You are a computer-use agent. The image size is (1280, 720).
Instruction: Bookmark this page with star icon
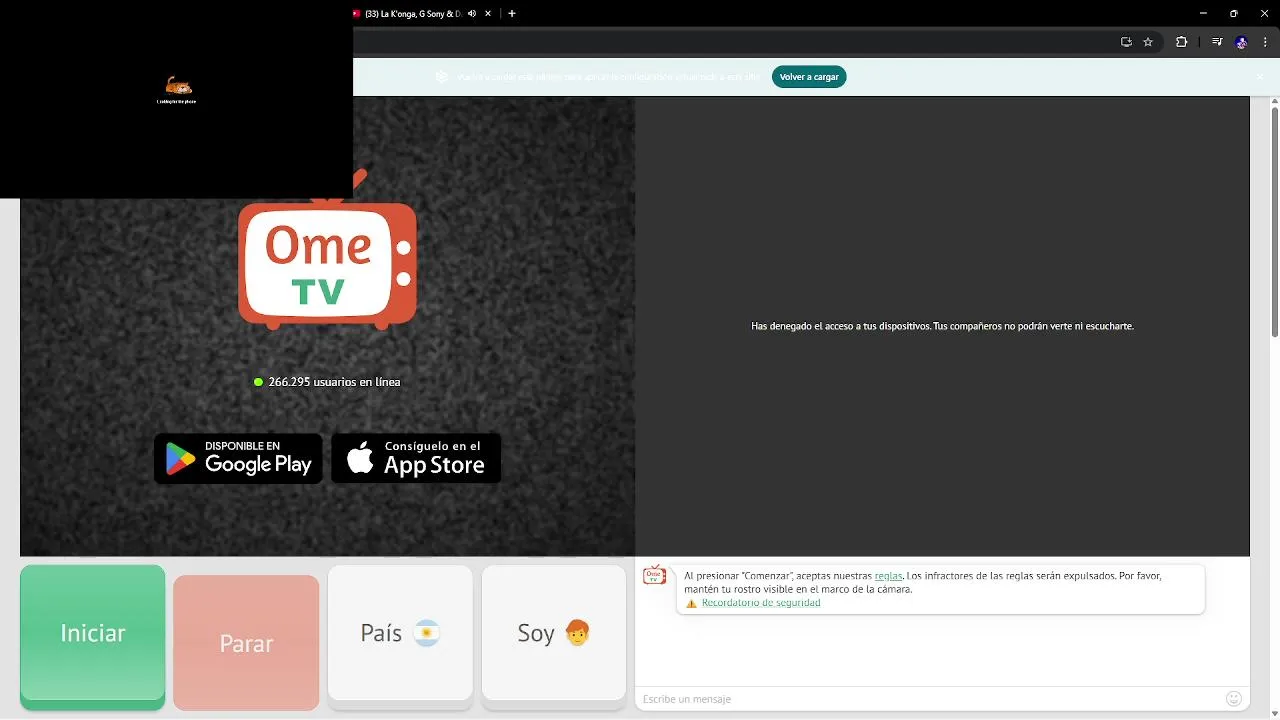1148,42
